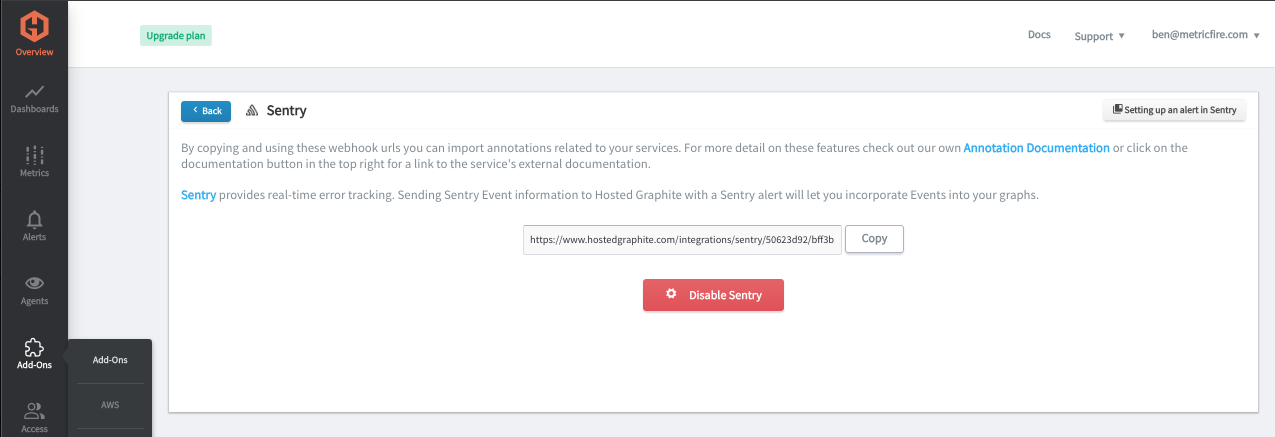The width and height of the screenshot is (1275, 437).
Task: Go Back to the add-ons list
Action: [206, 111]
